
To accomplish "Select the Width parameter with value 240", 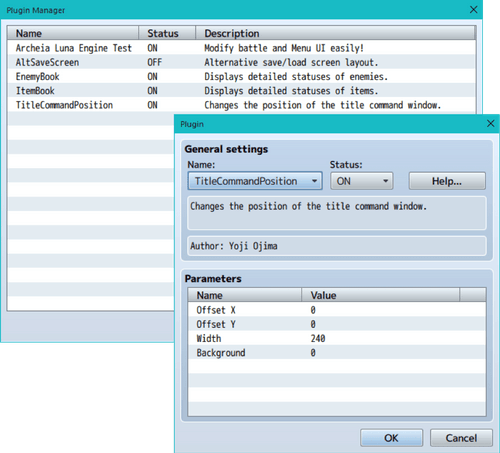I will pos(337,338).
